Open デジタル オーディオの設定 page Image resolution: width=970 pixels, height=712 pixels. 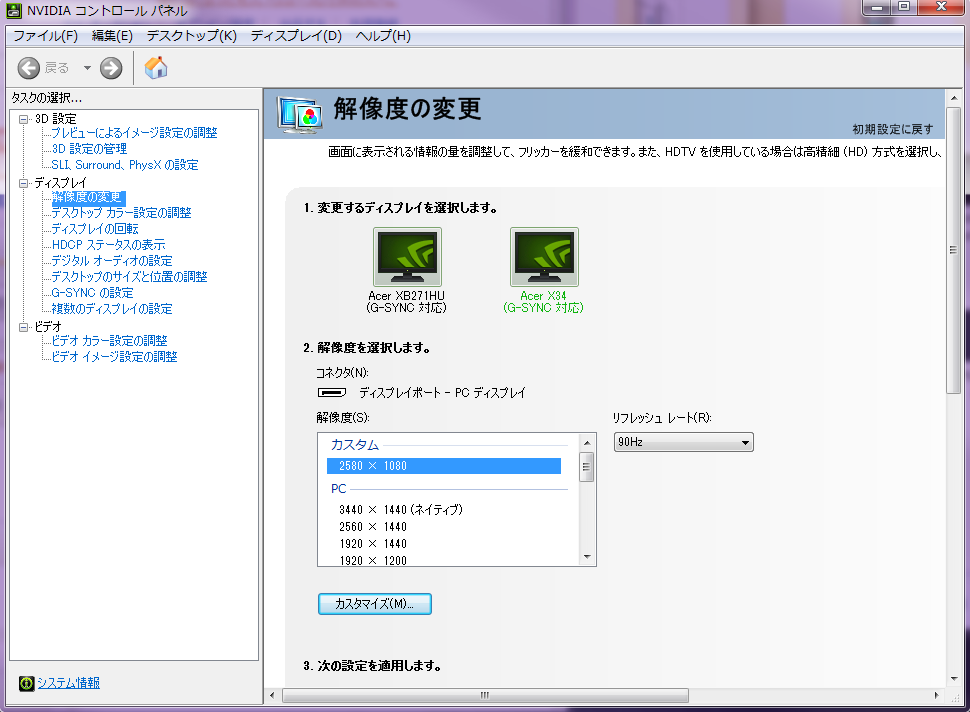(112, 261)
